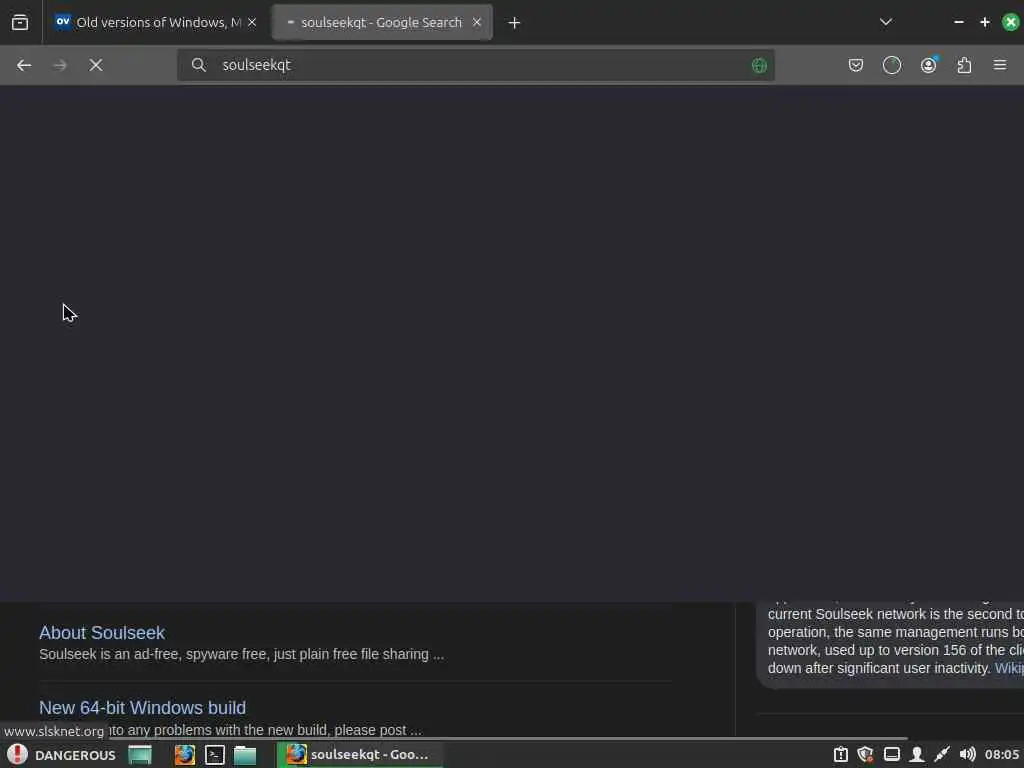1024x768 pixels.
Task: Open the recent browsing panel icon
Action: click(x=20, y=22)
